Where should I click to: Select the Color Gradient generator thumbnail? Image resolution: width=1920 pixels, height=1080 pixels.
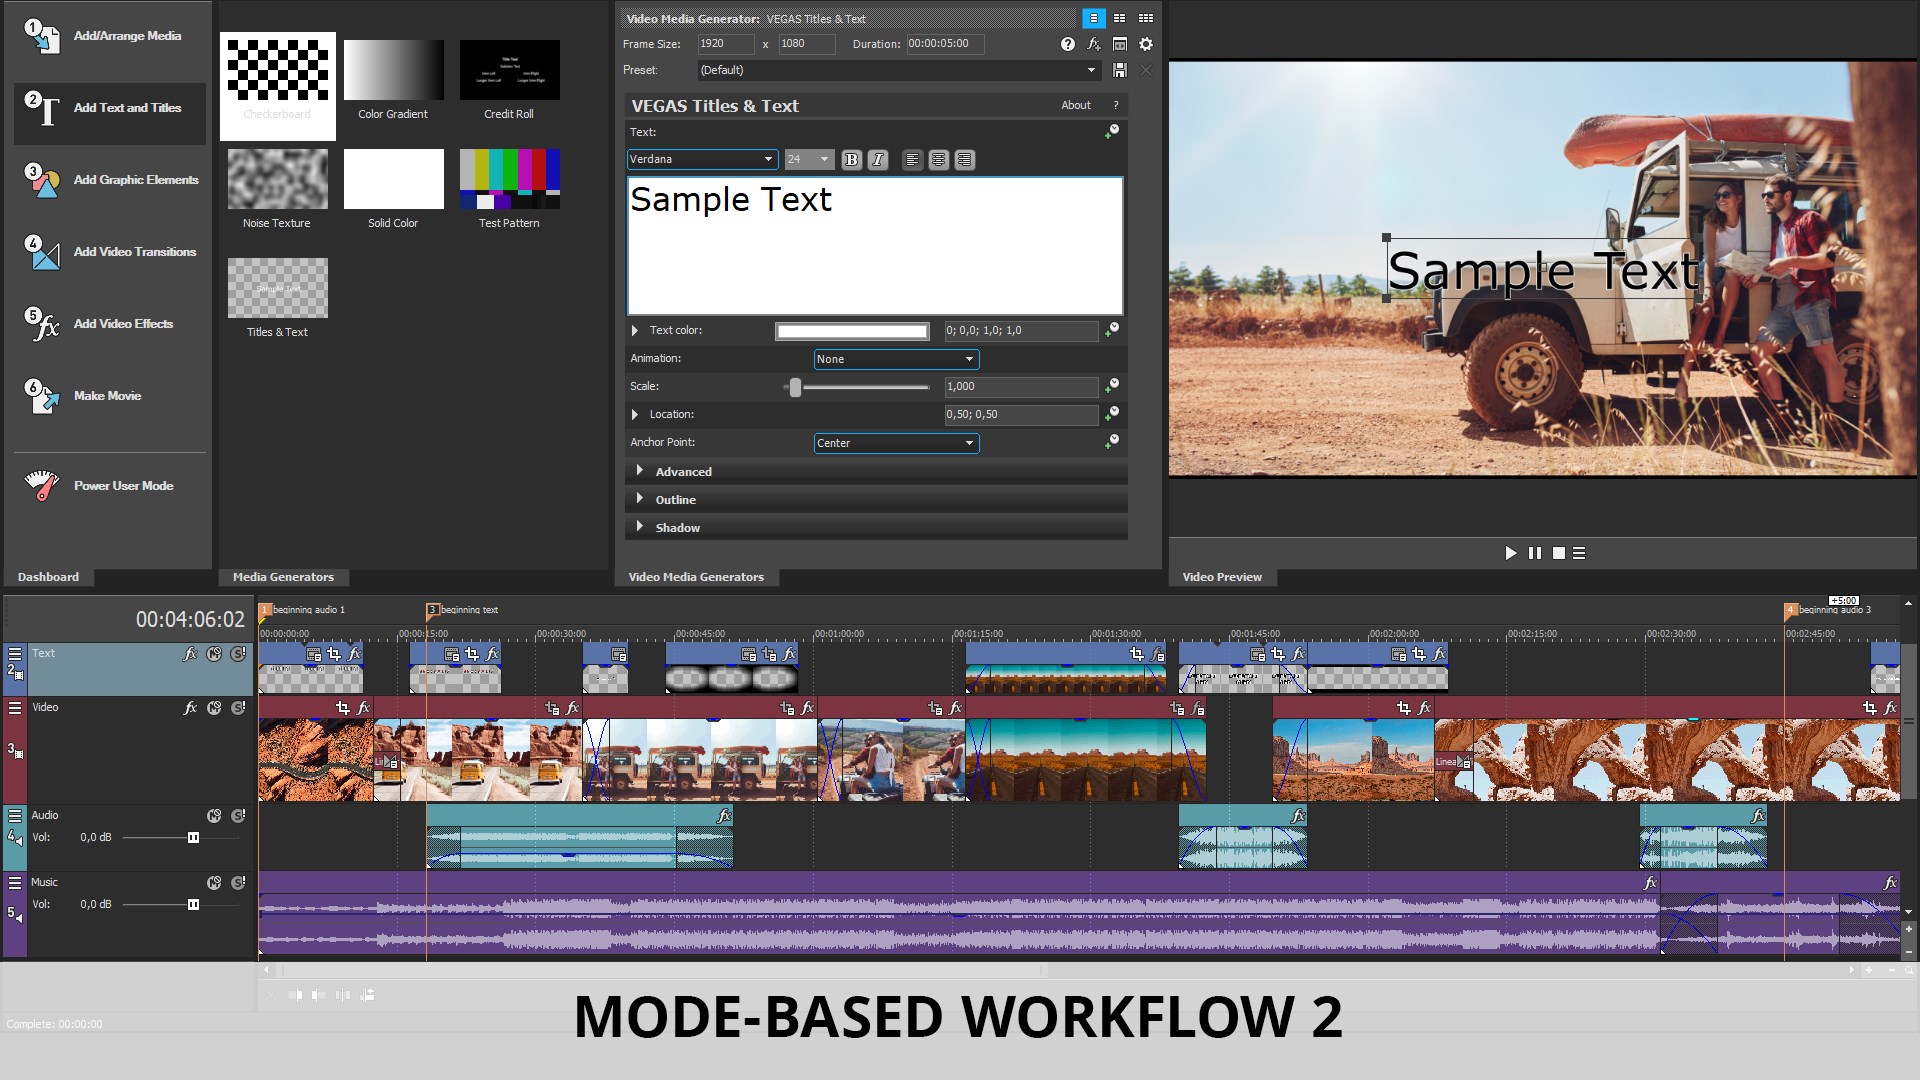[393, 70]
